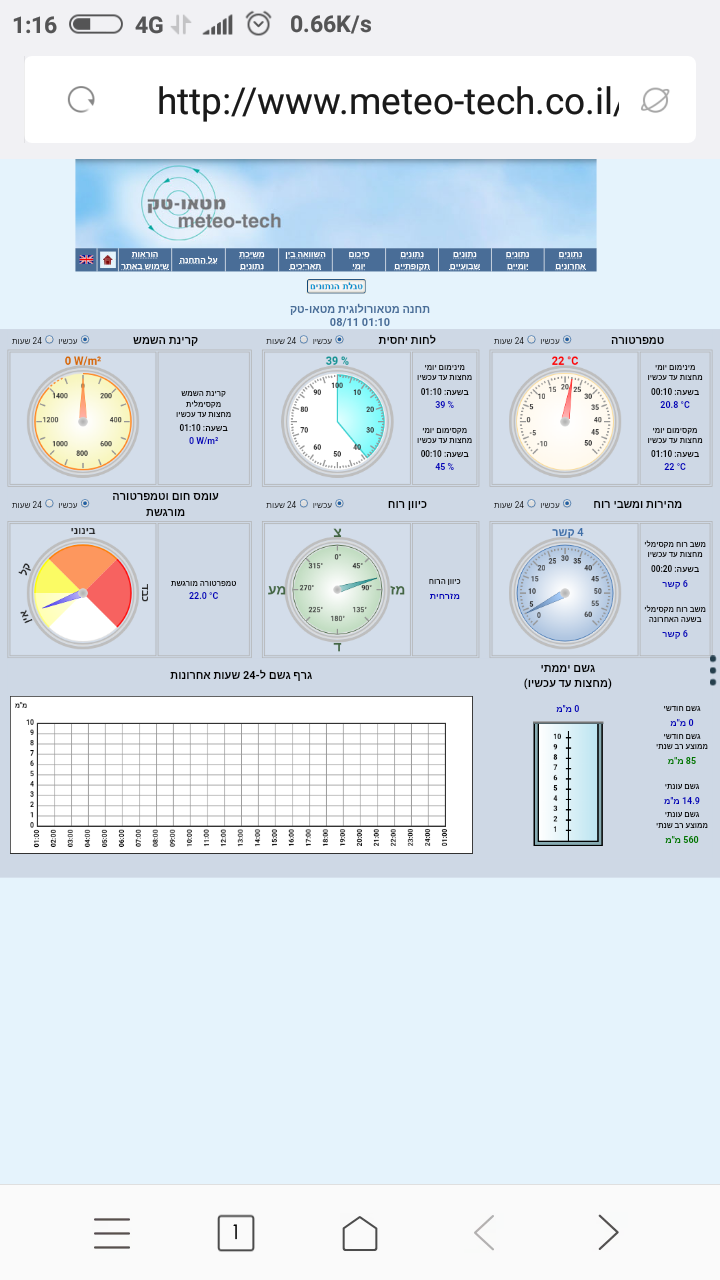Select the 24 שעות radio for כיוון רוח
Screen dimensions: 720x1280
303,504
